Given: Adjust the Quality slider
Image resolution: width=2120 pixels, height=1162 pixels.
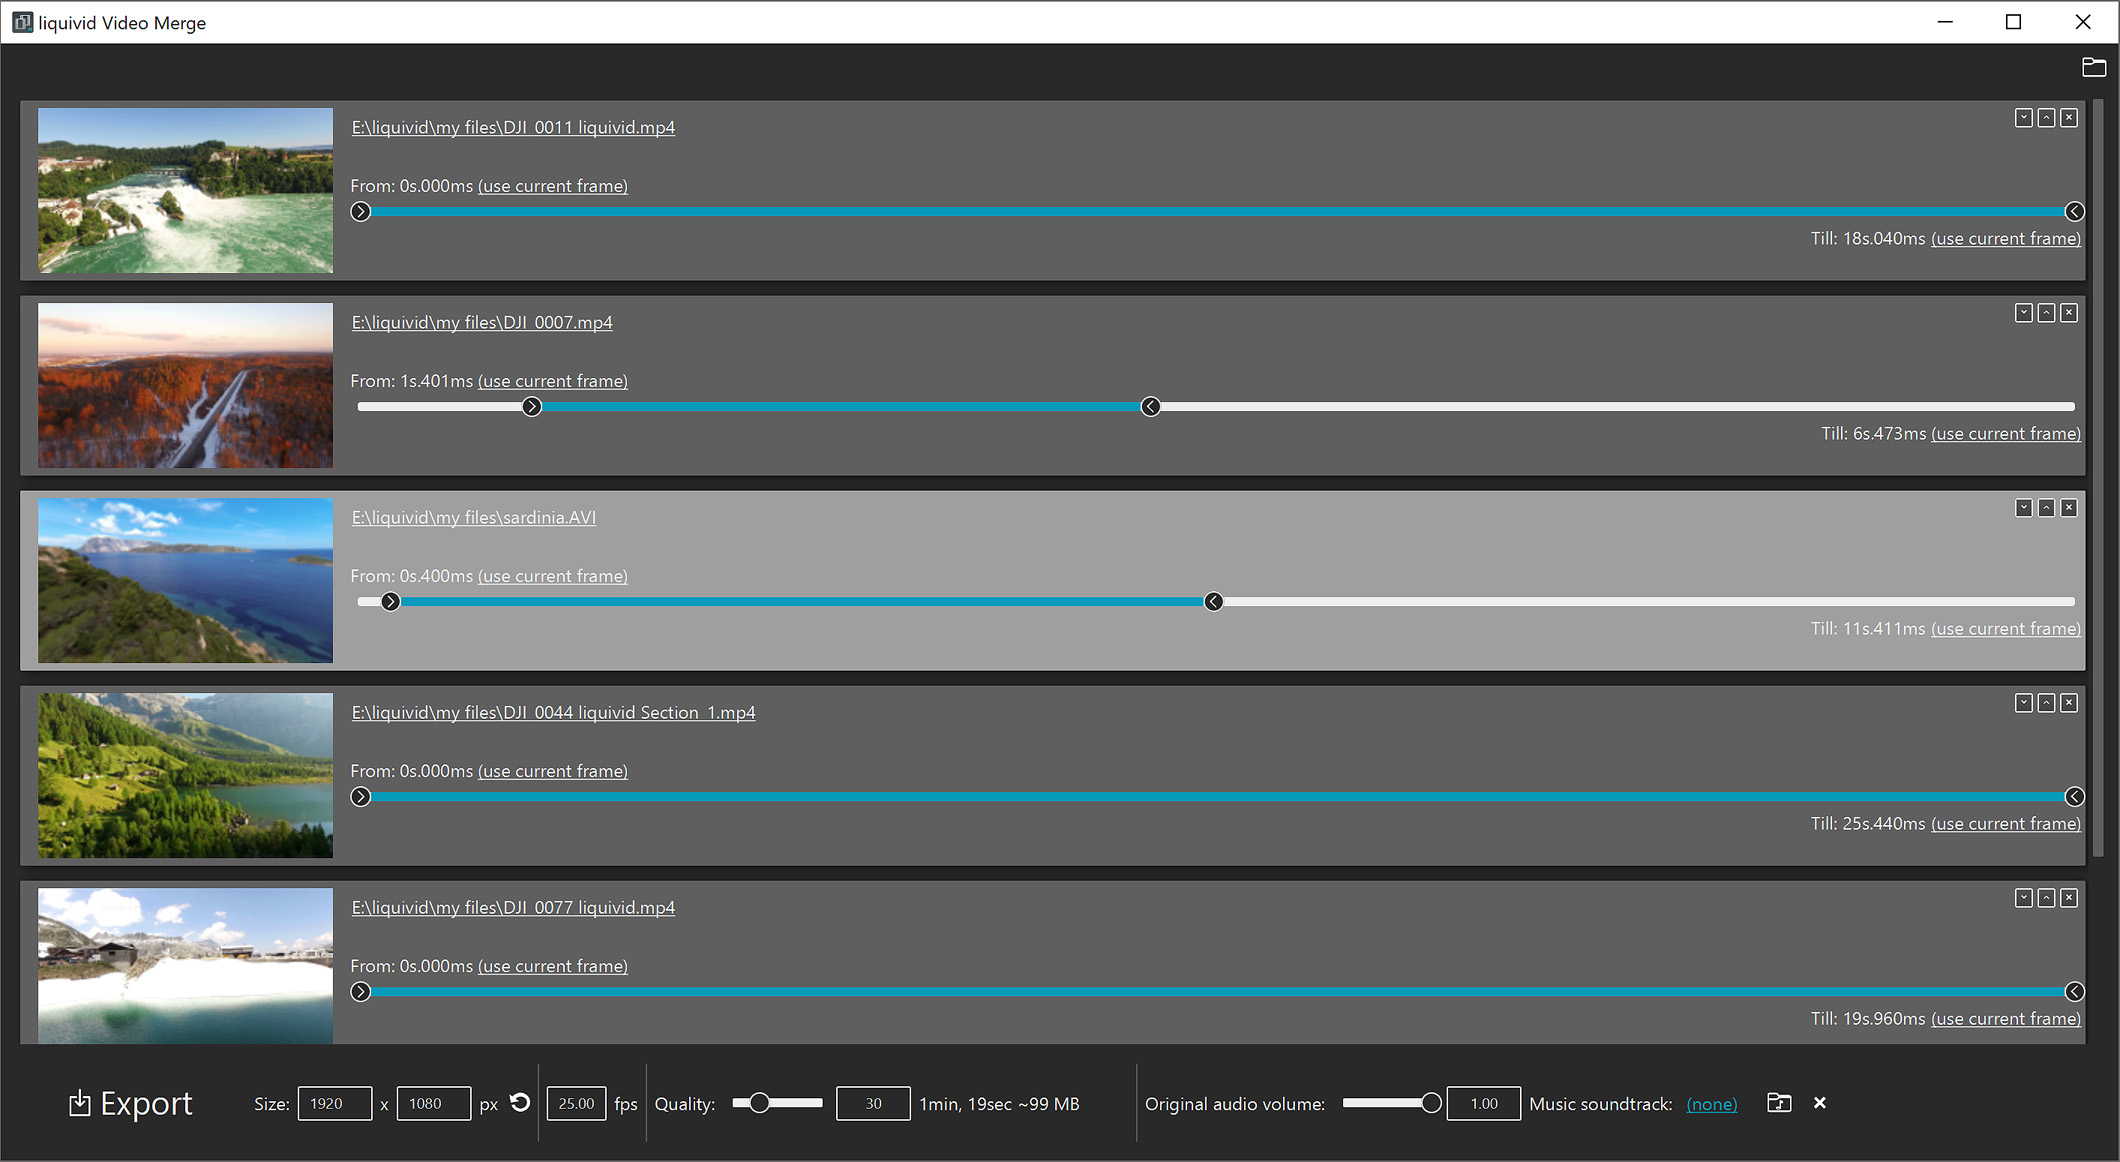Looking at the screenshot, I should [761, 1102].
